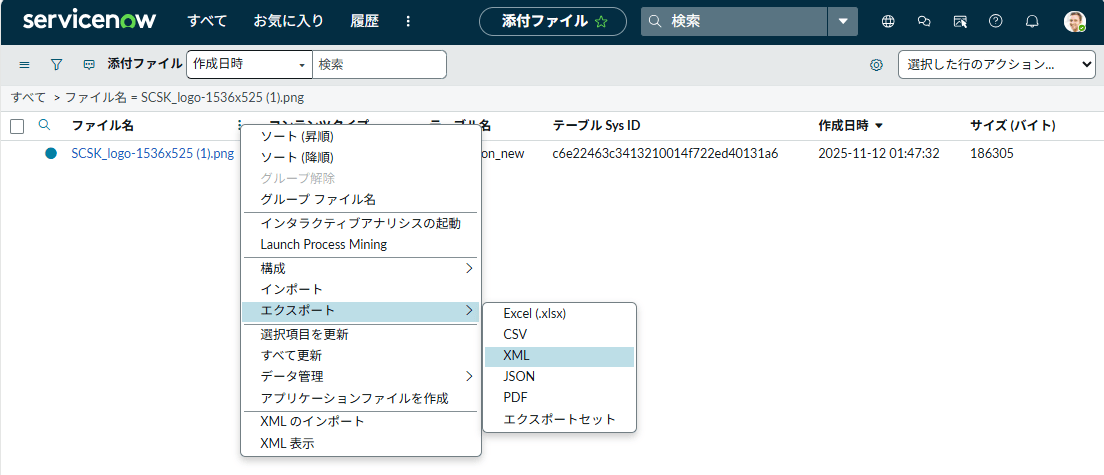The image size is (1104, 475).
Task: Open the help question mark icon
Action: coord(995,21)
